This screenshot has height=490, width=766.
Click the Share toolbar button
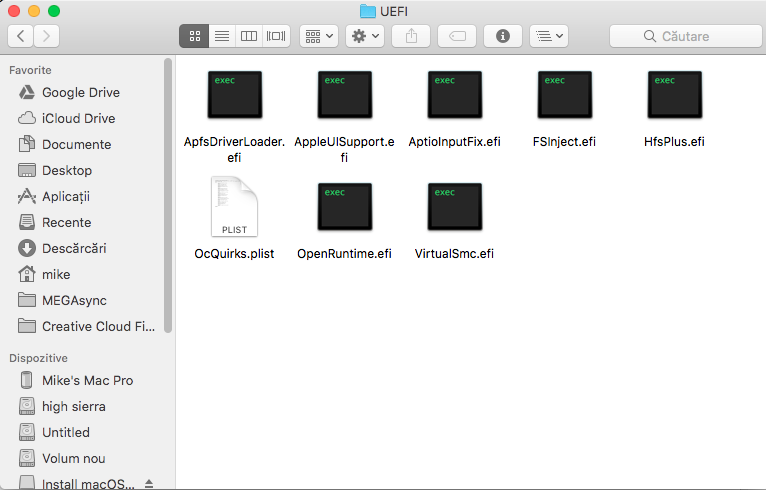pyautogui.click(x=411, y=36)
